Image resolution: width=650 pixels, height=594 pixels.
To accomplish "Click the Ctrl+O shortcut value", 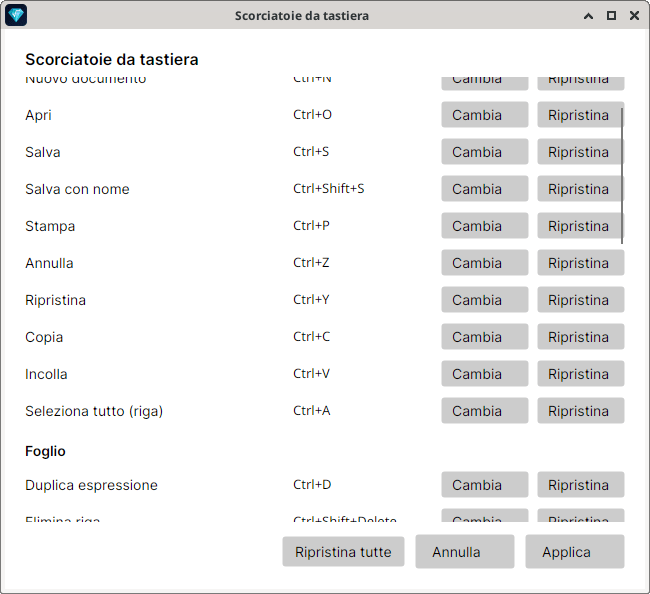I will tap(312, 115).
